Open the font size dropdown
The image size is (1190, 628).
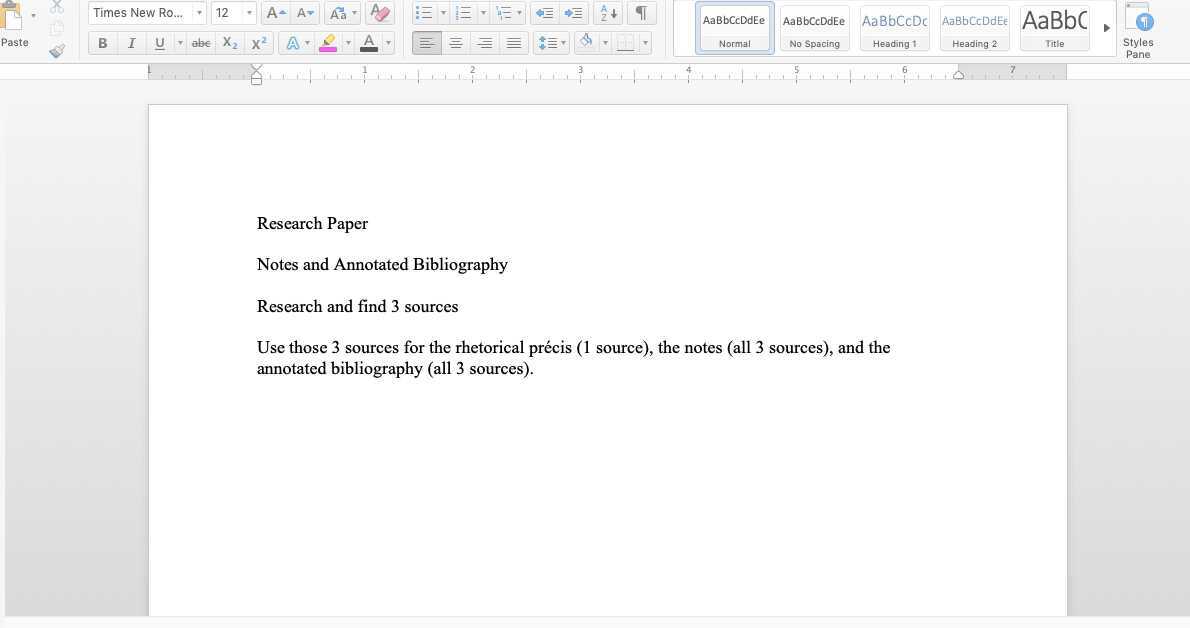pyautogui.click(x=249, y=13)
